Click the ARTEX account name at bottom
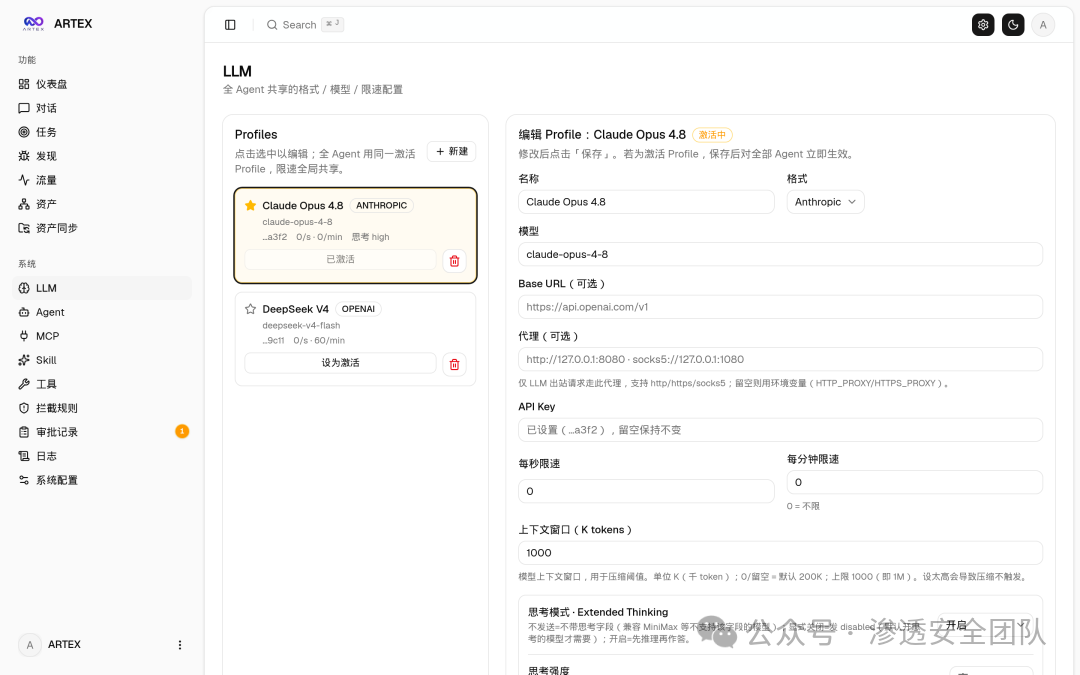 click(x=64, y=645)
